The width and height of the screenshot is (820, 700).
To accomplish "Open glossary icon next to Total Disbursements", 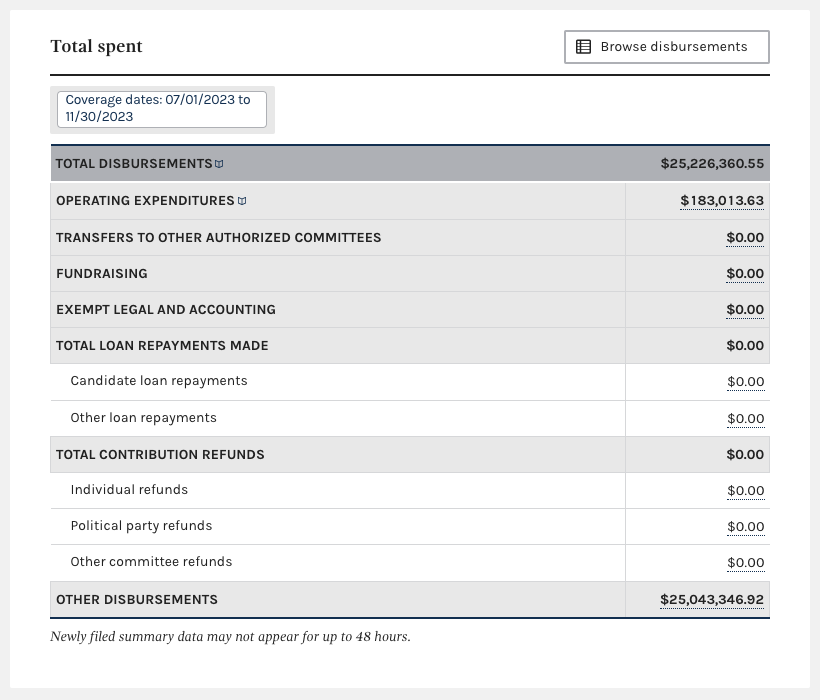I will 220,164.
